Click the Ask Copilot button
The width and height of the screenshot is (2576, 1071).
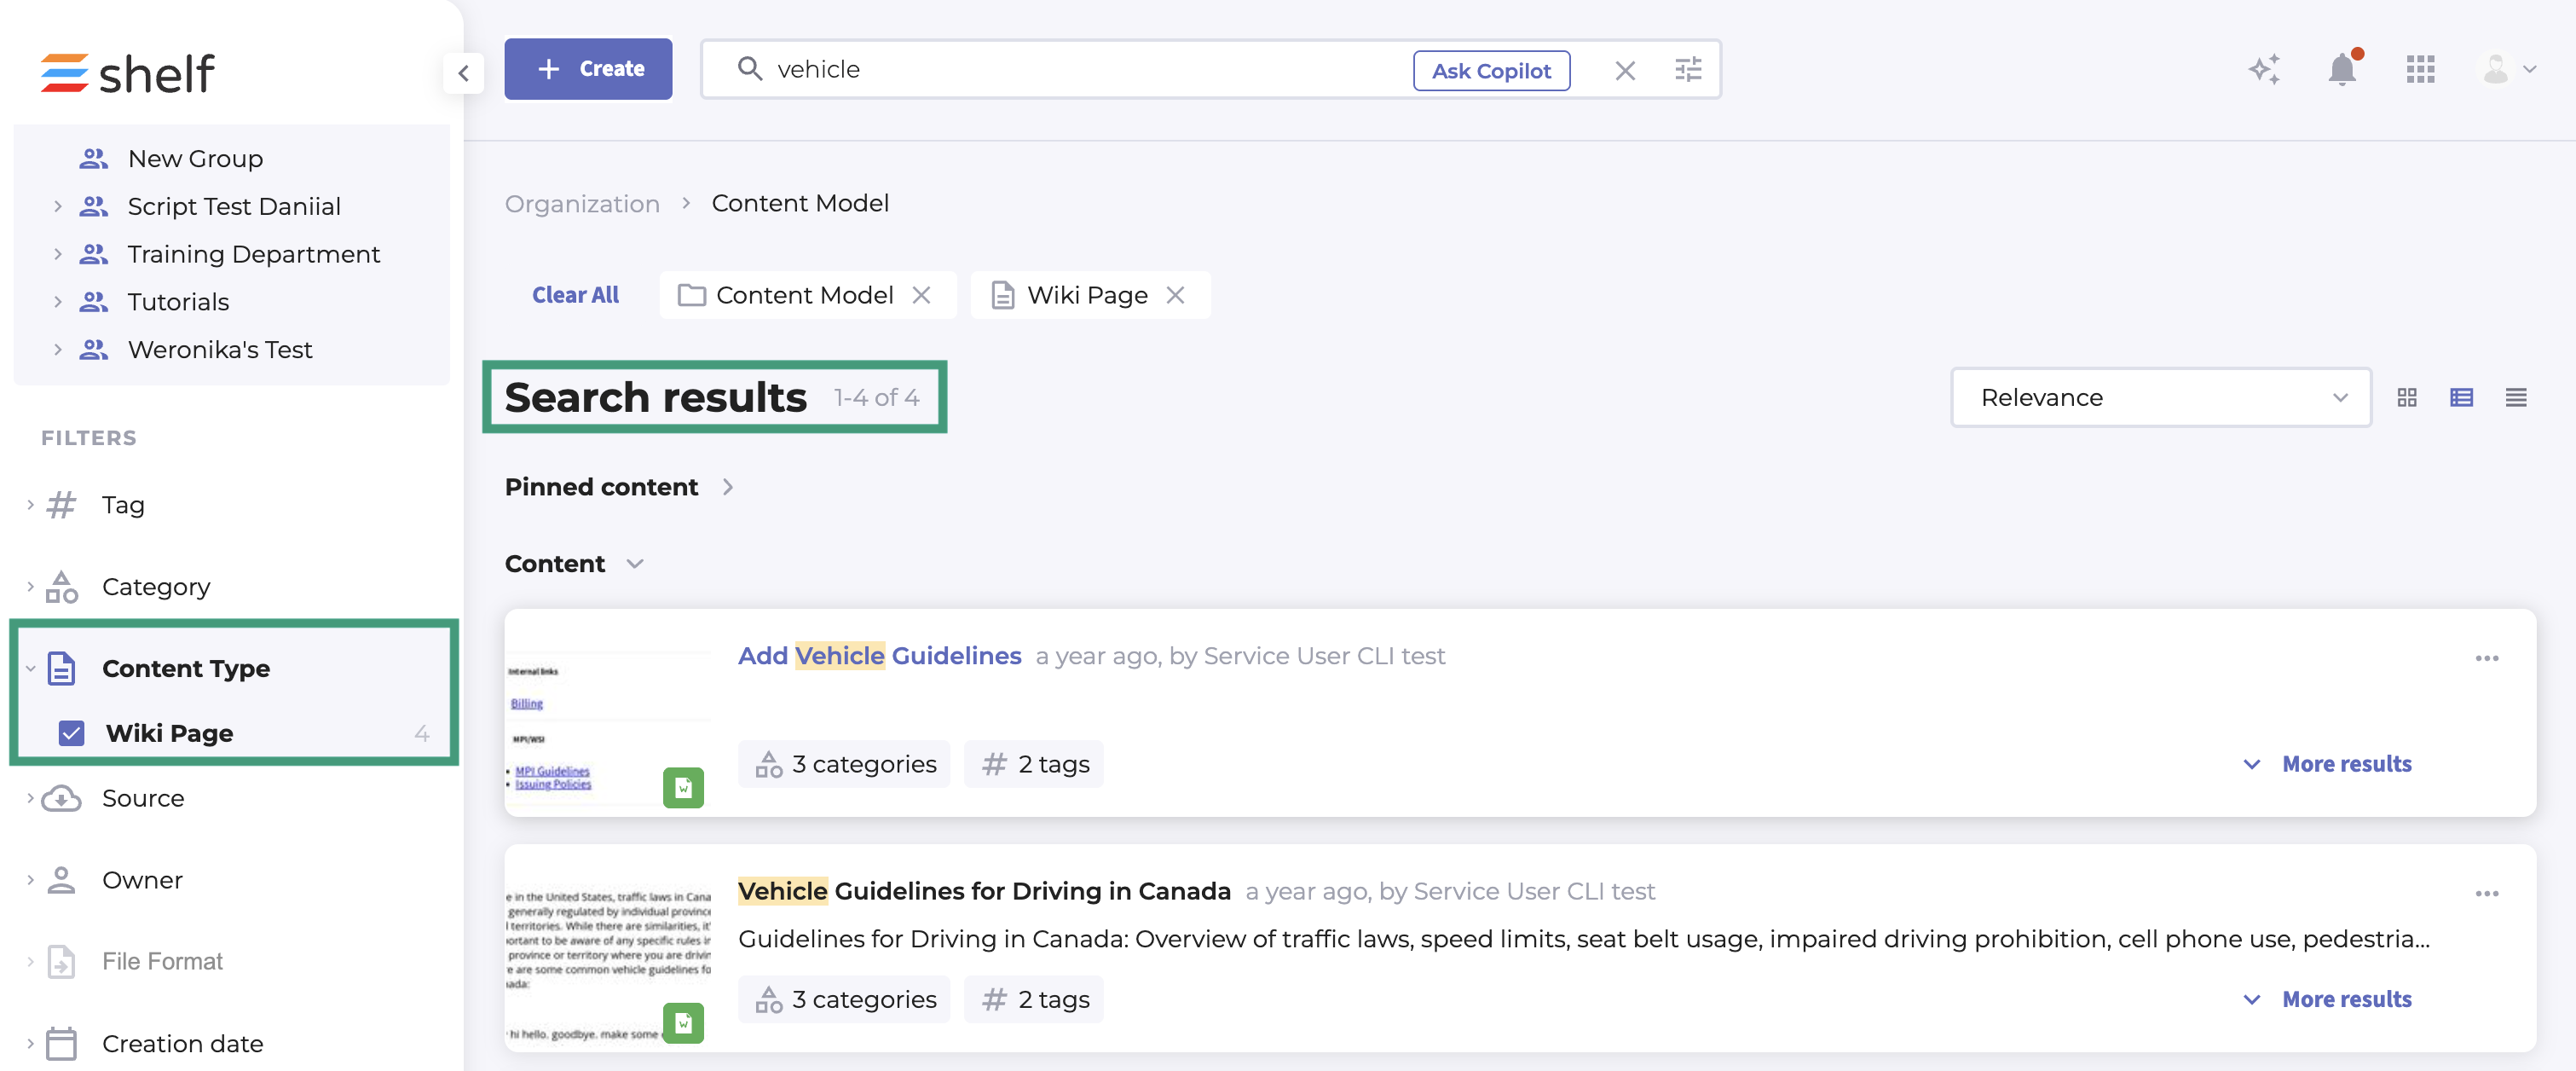pyautogui.click(x=1490, y=71)
